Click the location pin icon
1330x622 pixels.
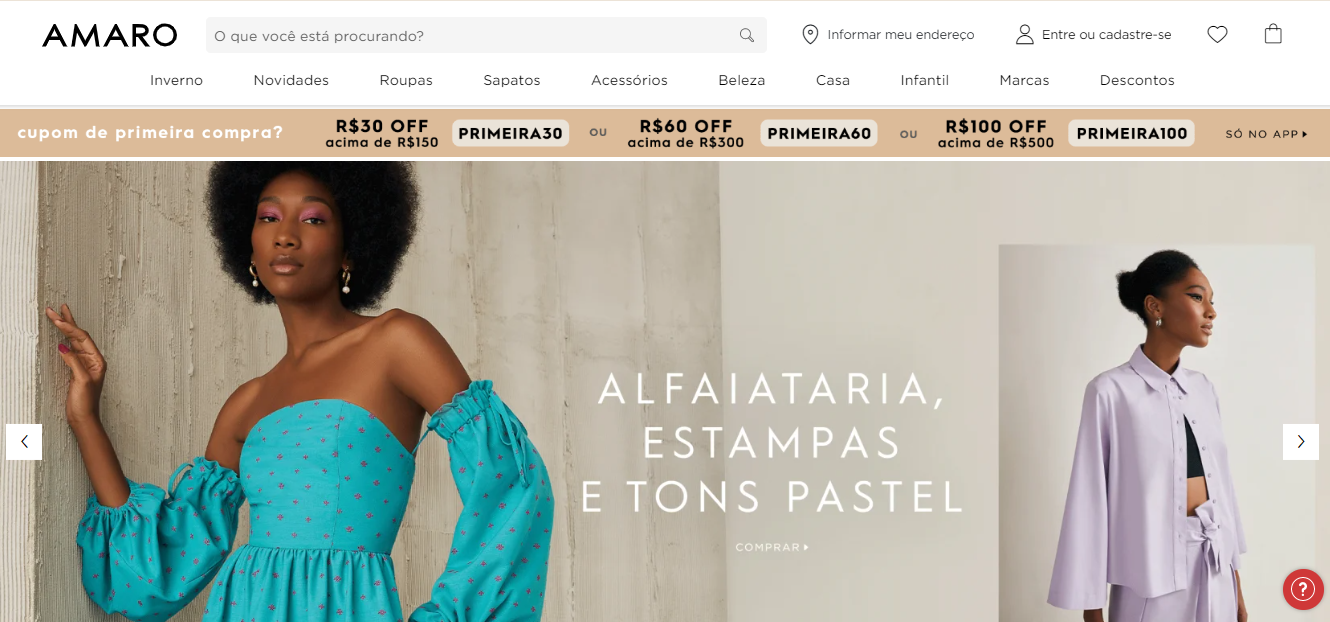(x=810, y=35)
